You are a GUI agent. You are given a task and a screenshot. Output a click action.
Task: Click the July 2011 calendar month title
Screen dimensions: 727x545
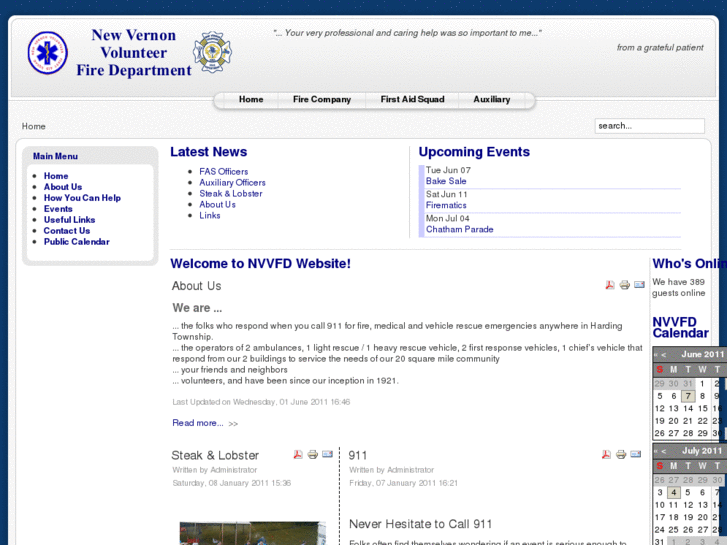coord(702,451)
